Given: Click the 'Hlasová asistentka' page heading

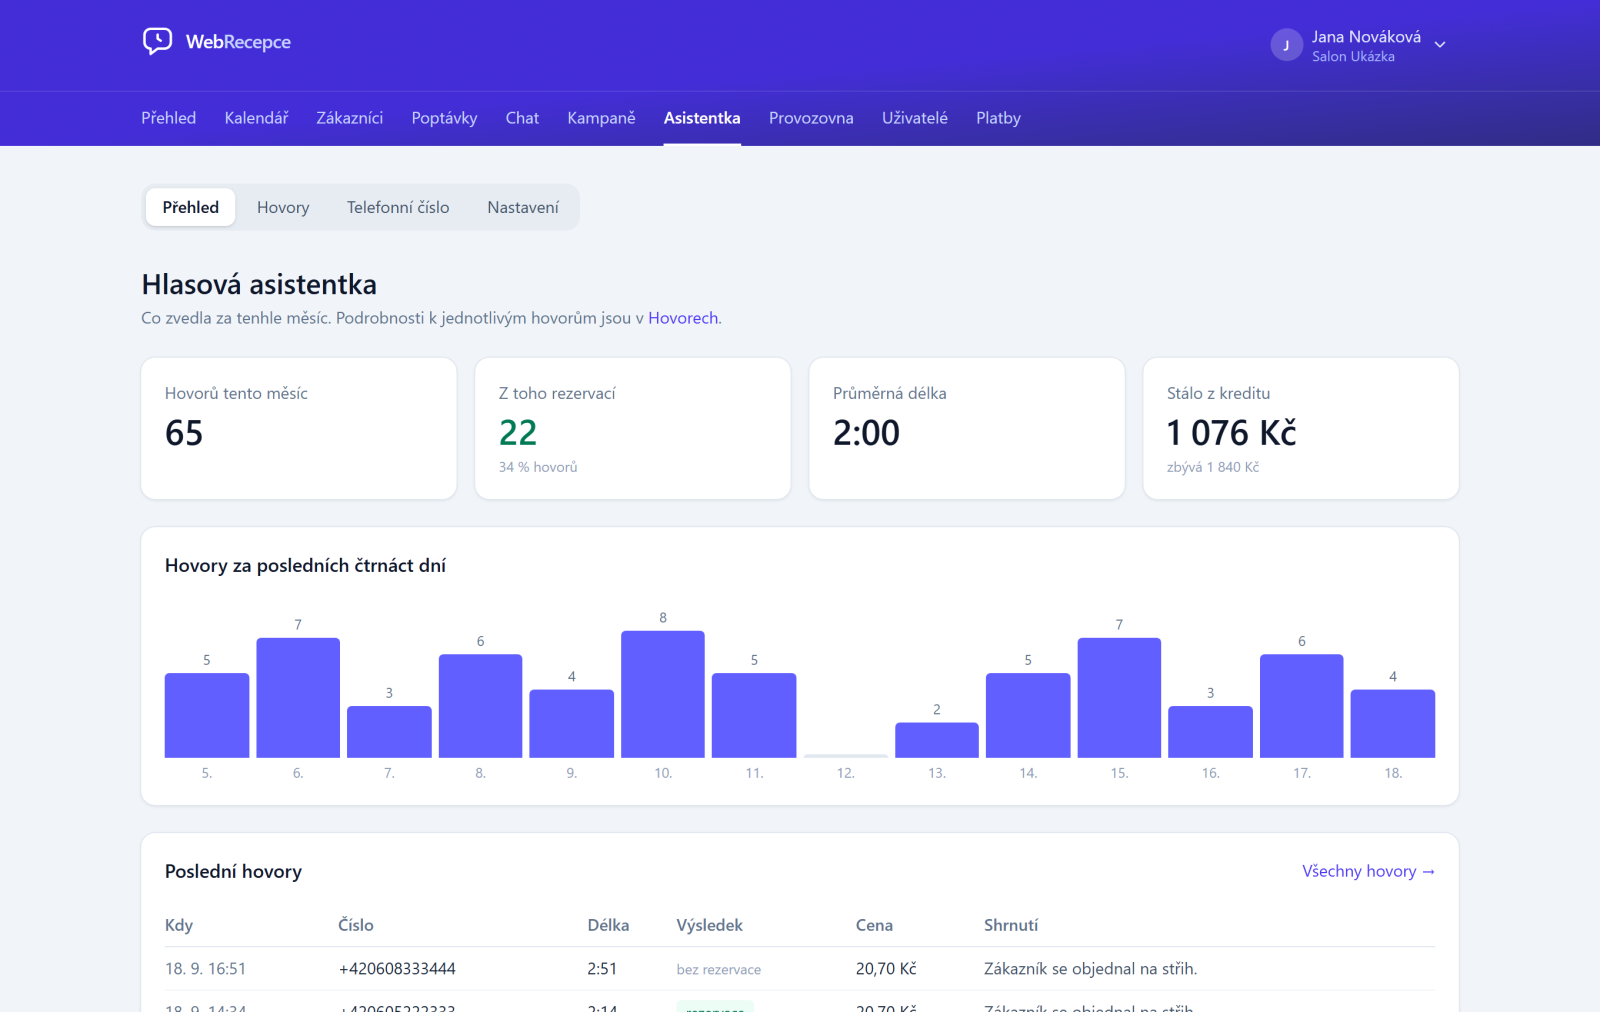Looking at the screenshot, I should pyautogui.click(x=259, y=285).
